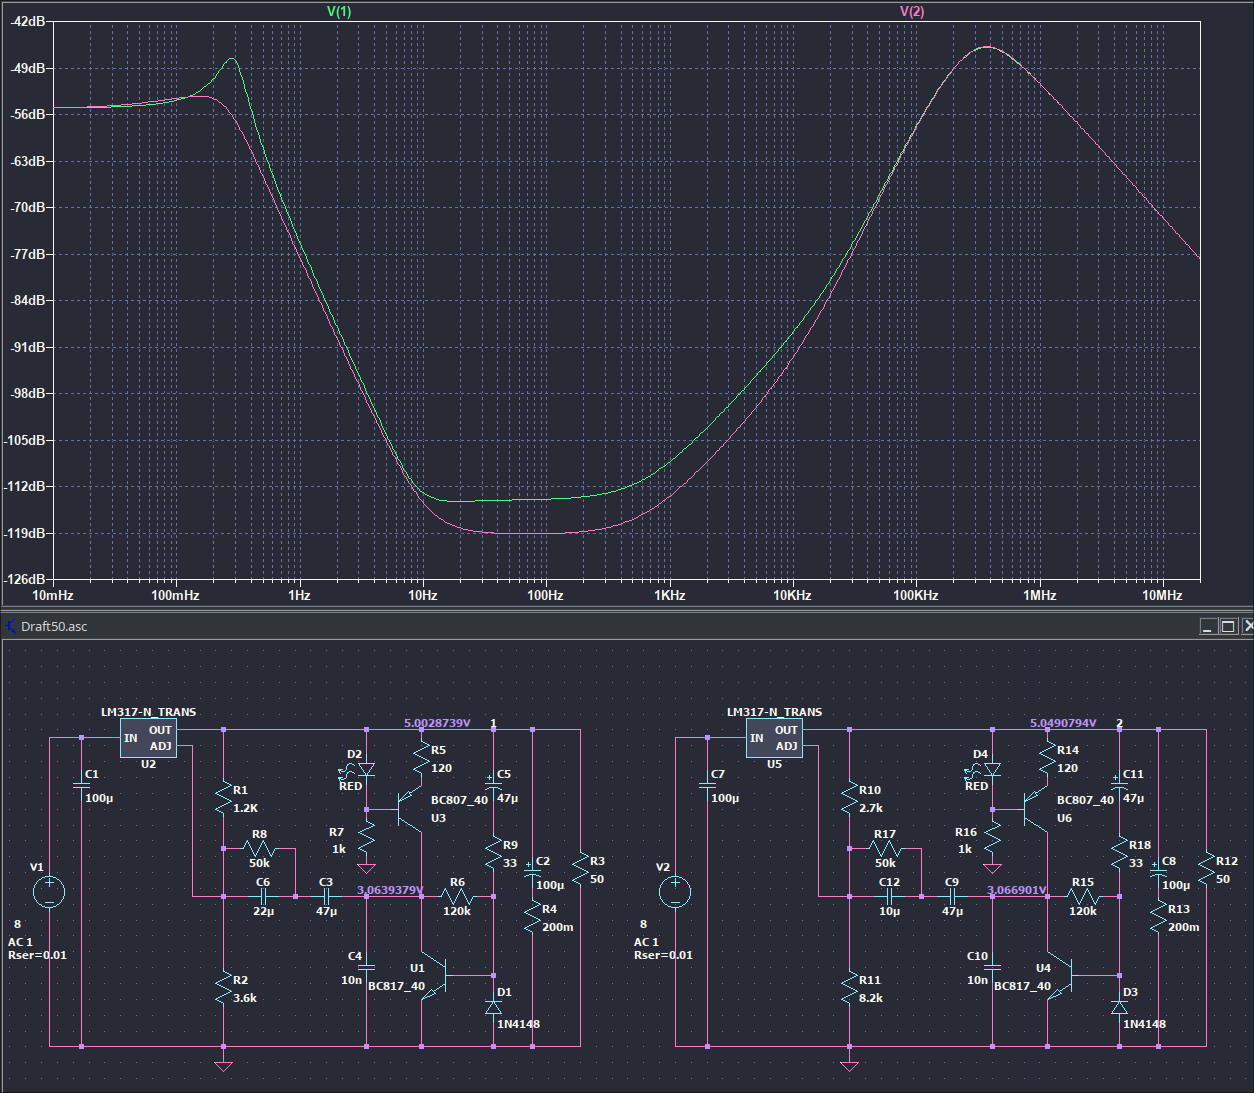Select resistor R18 33 symbol
The width and height of the screenshot is (1254, 1093).
(x=1119, y=853)
